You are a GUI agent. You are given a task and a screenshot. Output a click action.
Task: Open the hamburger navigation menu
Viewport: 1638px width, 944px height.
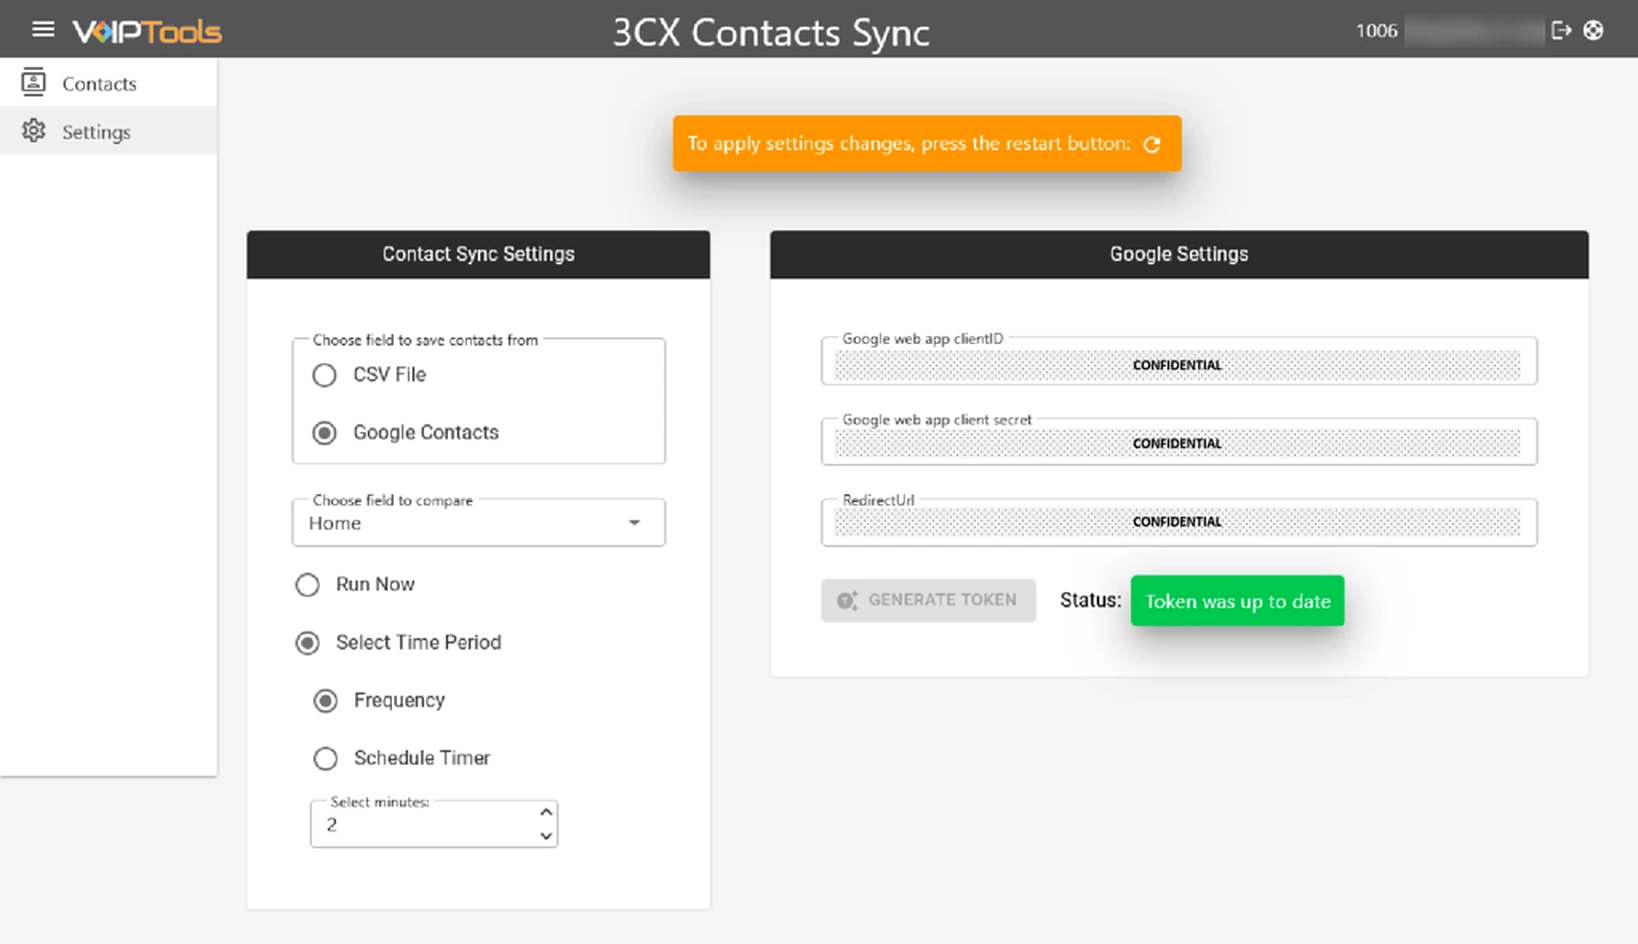click(x=43, y=29)
